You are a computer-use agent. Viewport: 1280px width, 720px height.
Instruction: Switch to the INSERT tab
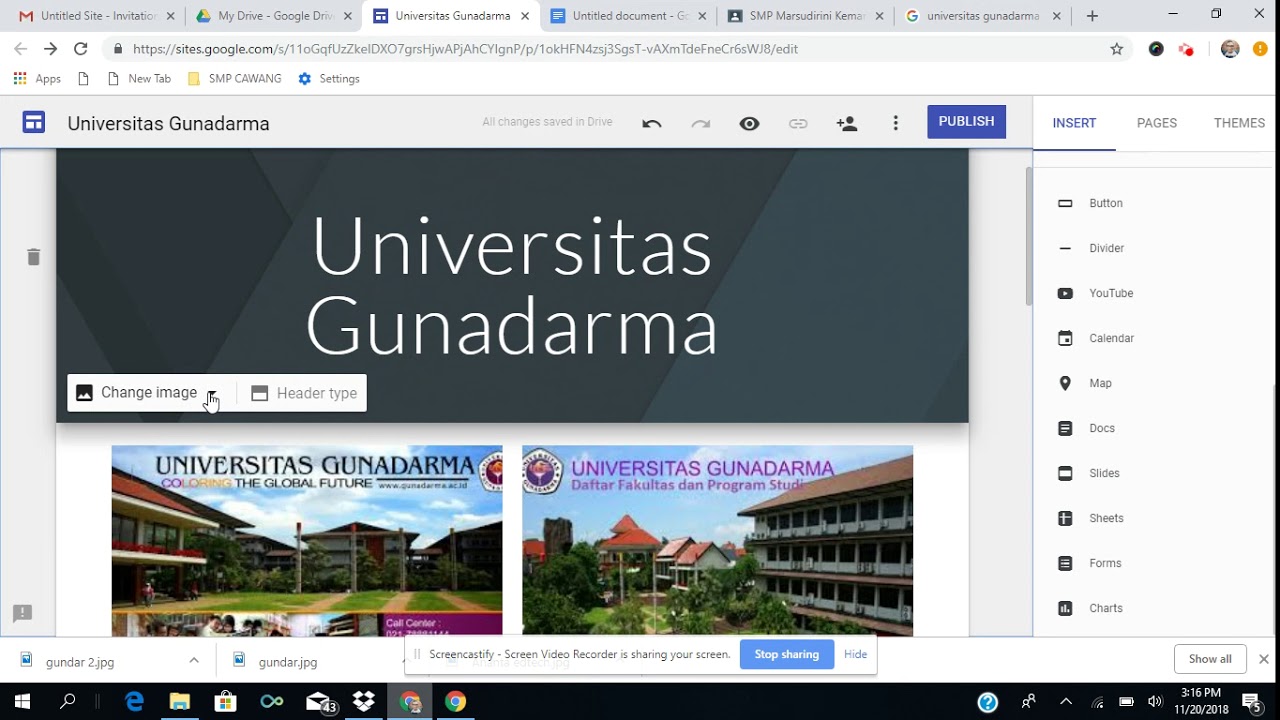(1074, 123)
